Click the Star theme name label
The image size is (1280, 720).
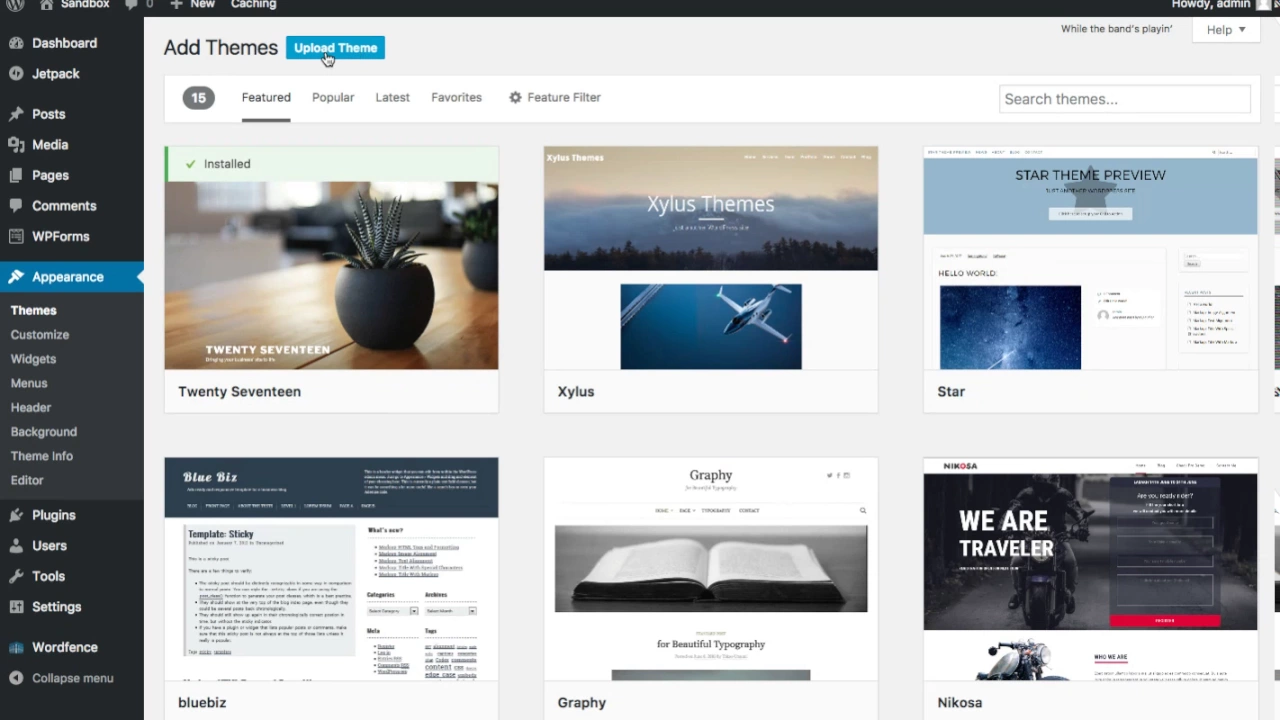(951, 392)
